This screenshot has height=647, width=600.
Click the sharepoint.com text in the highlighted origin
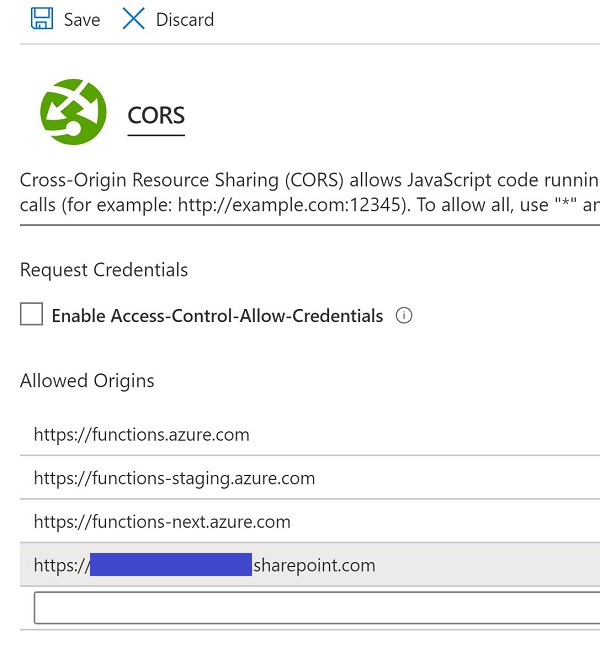[314, 566]
